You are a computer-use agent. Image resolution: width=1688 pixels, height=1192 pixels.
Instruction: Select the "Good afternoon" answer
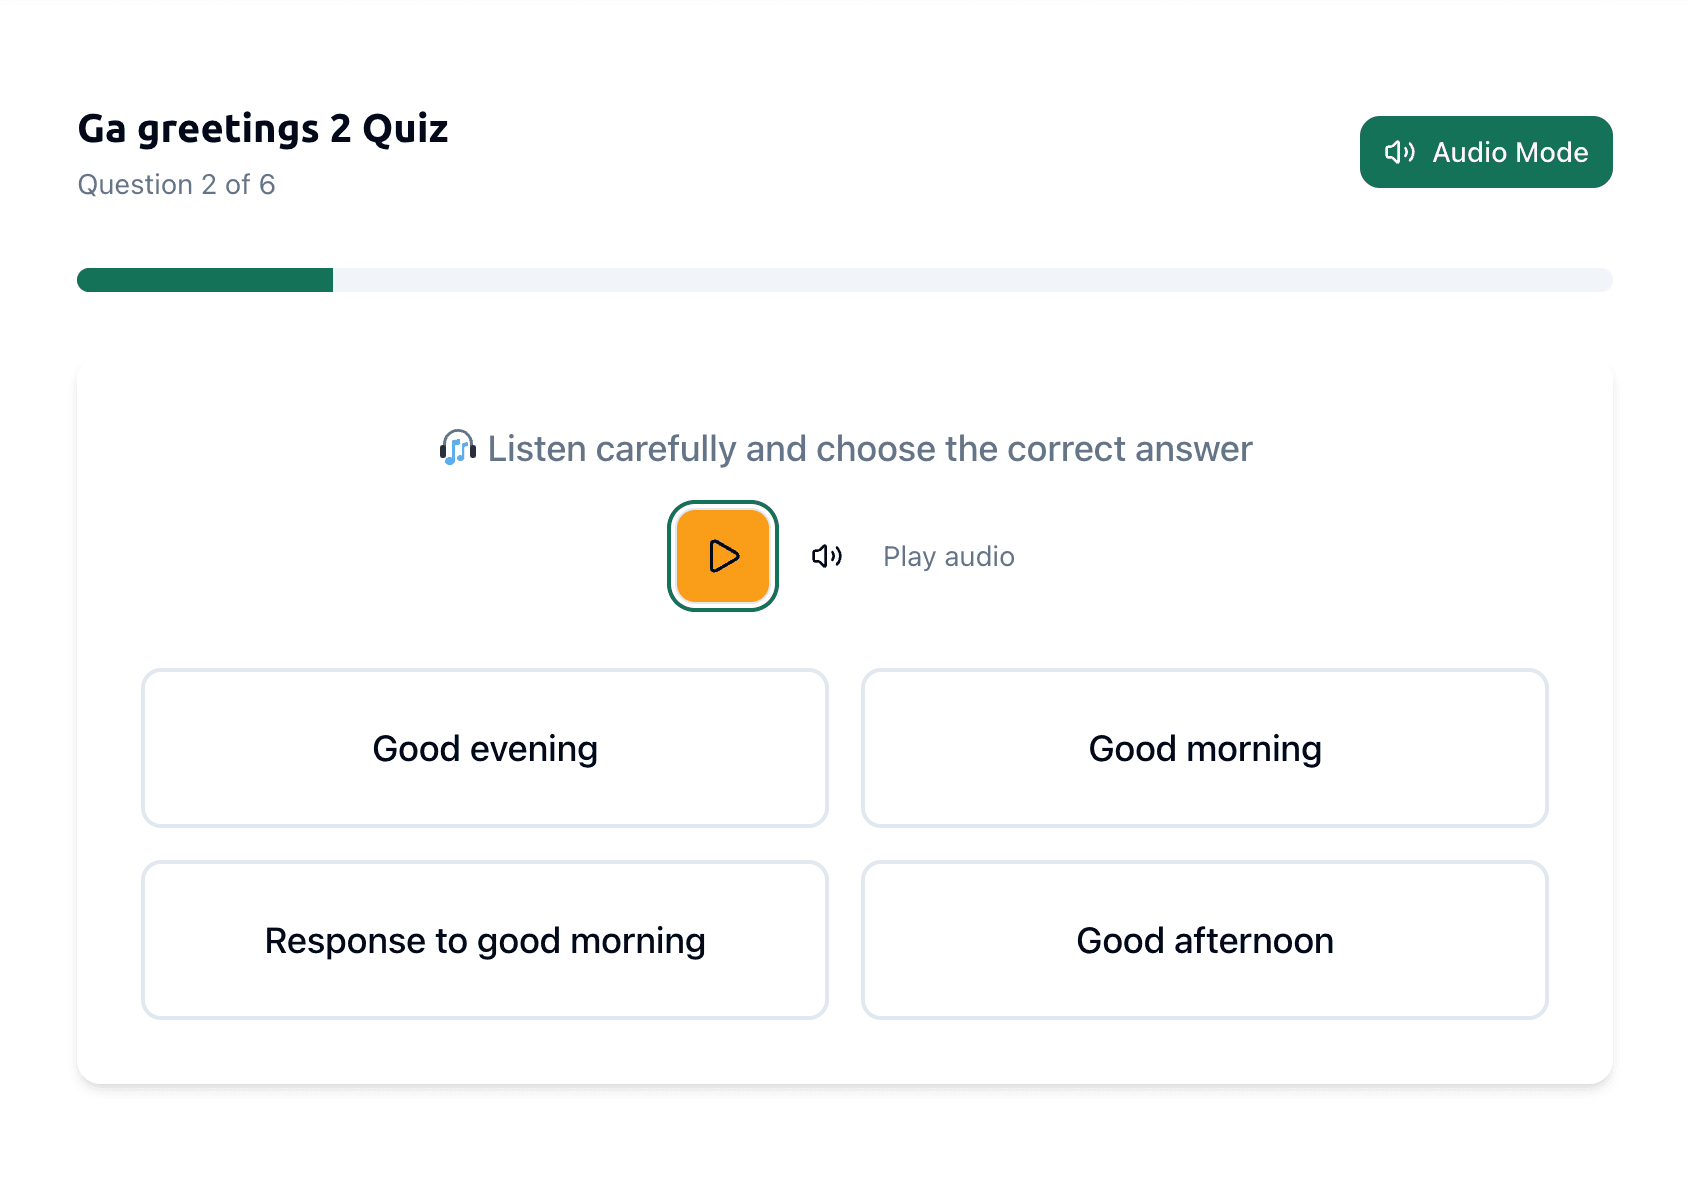click(1204, 940)
